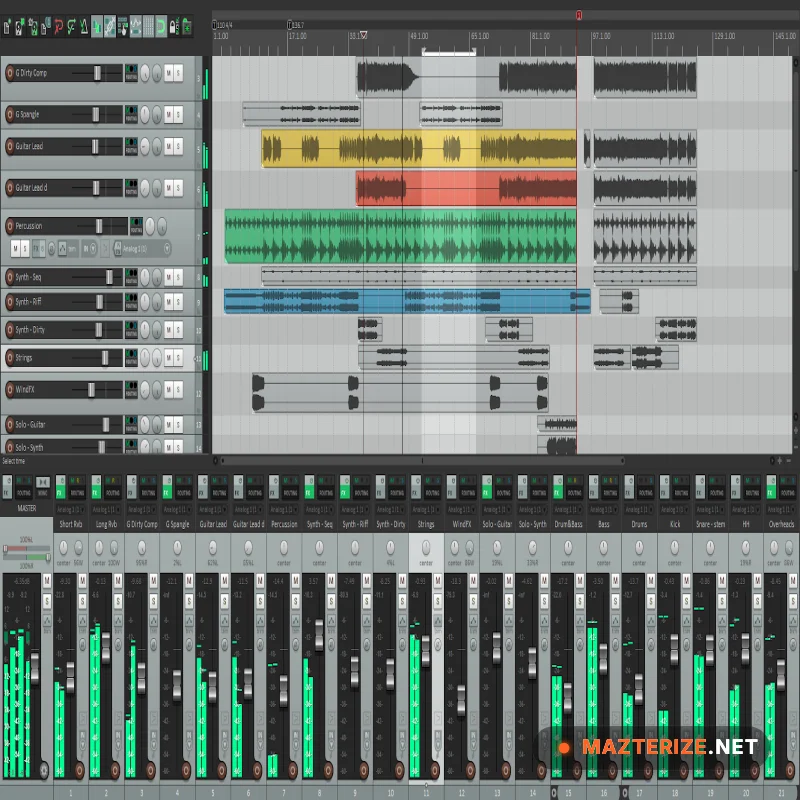Create a new project using the toolbar icon
Viewport: 800px width, 800px height.
click(x=6, y=25)
